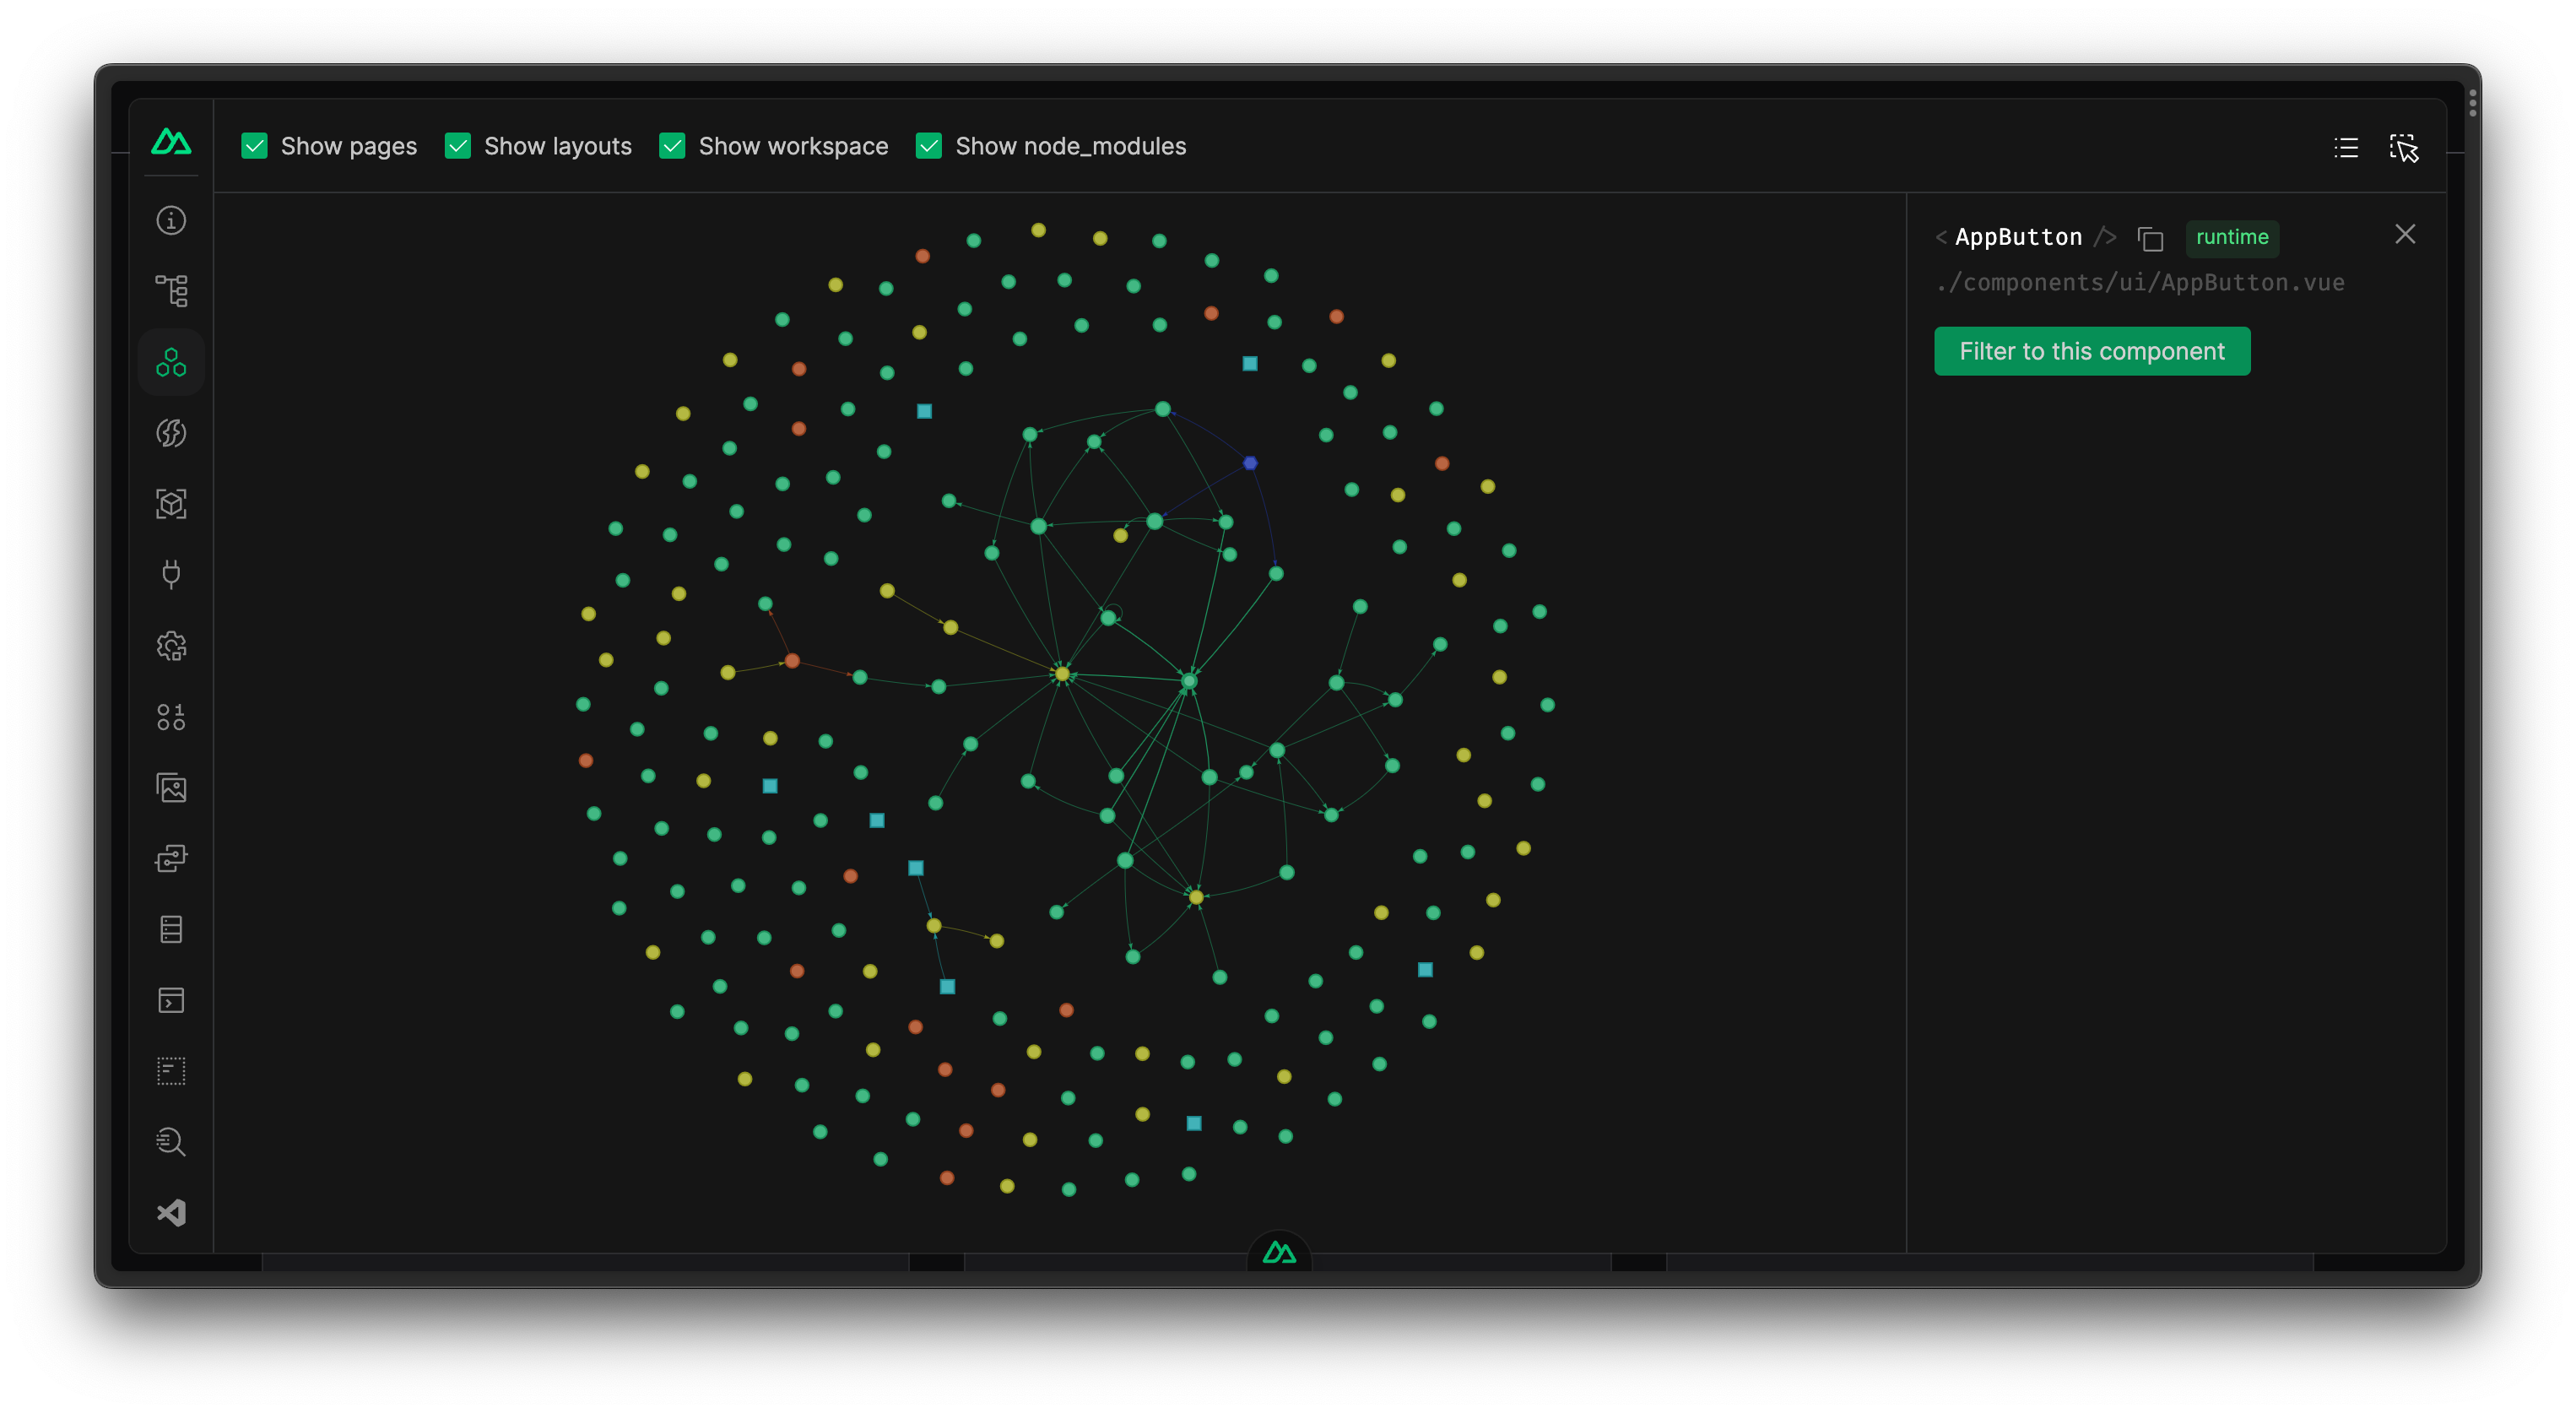Image resolution: width=2576 pixels, height=1413 pixels.
Task: Disable Show layouts checkbox
Action: pyautogui.click(x=459, y=146)
